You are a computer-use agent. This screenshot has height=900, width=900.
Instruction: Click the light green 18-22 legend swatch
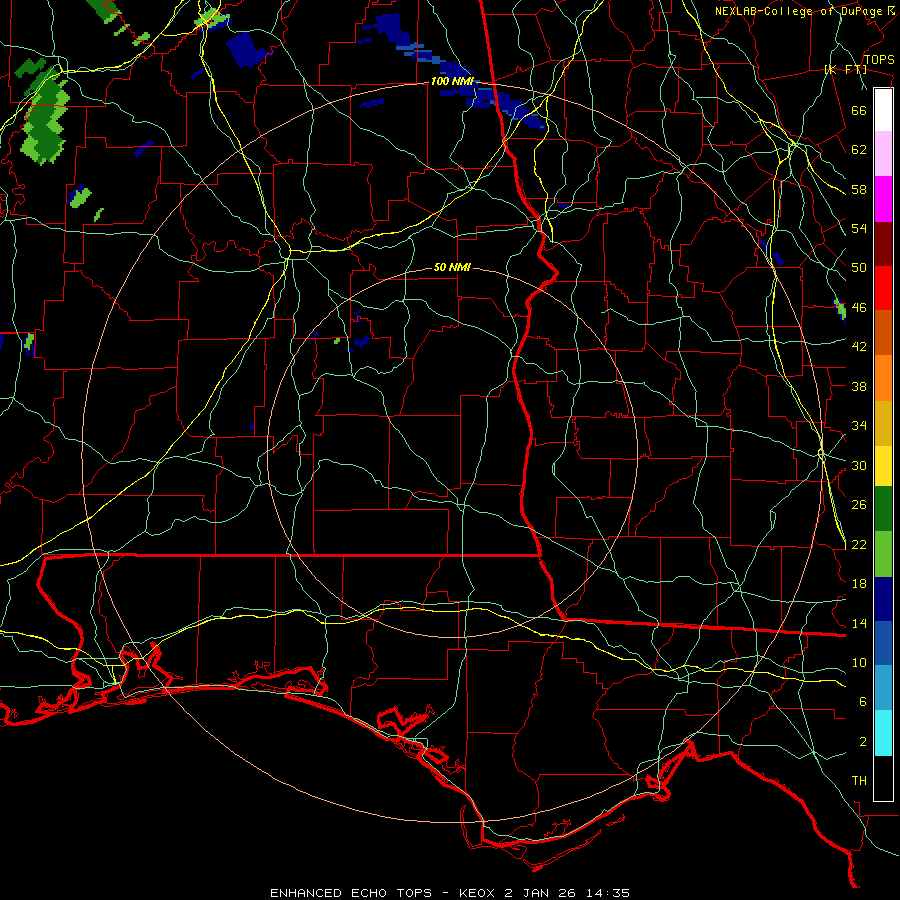click(x=883, y=554)
